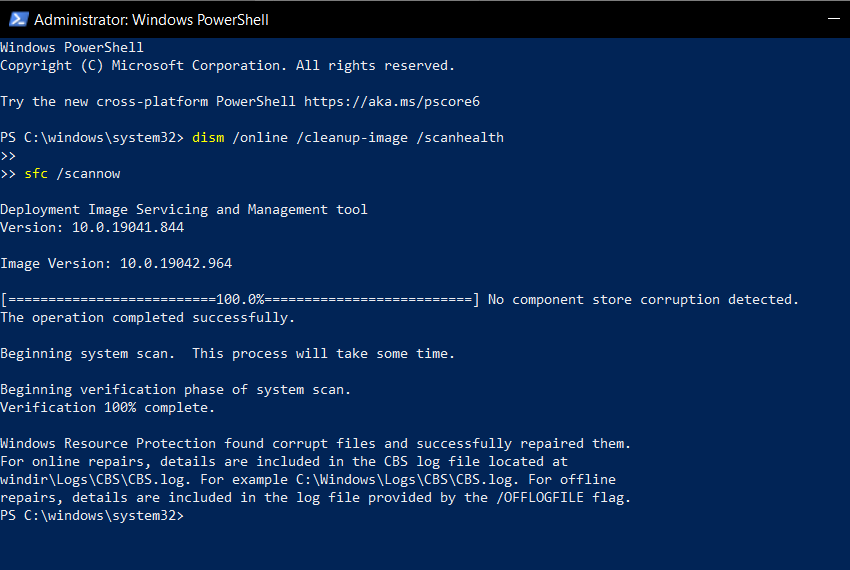The image size is (850, 570).
Task: Select the "/scanhealth" argument text
Action: 460,137
